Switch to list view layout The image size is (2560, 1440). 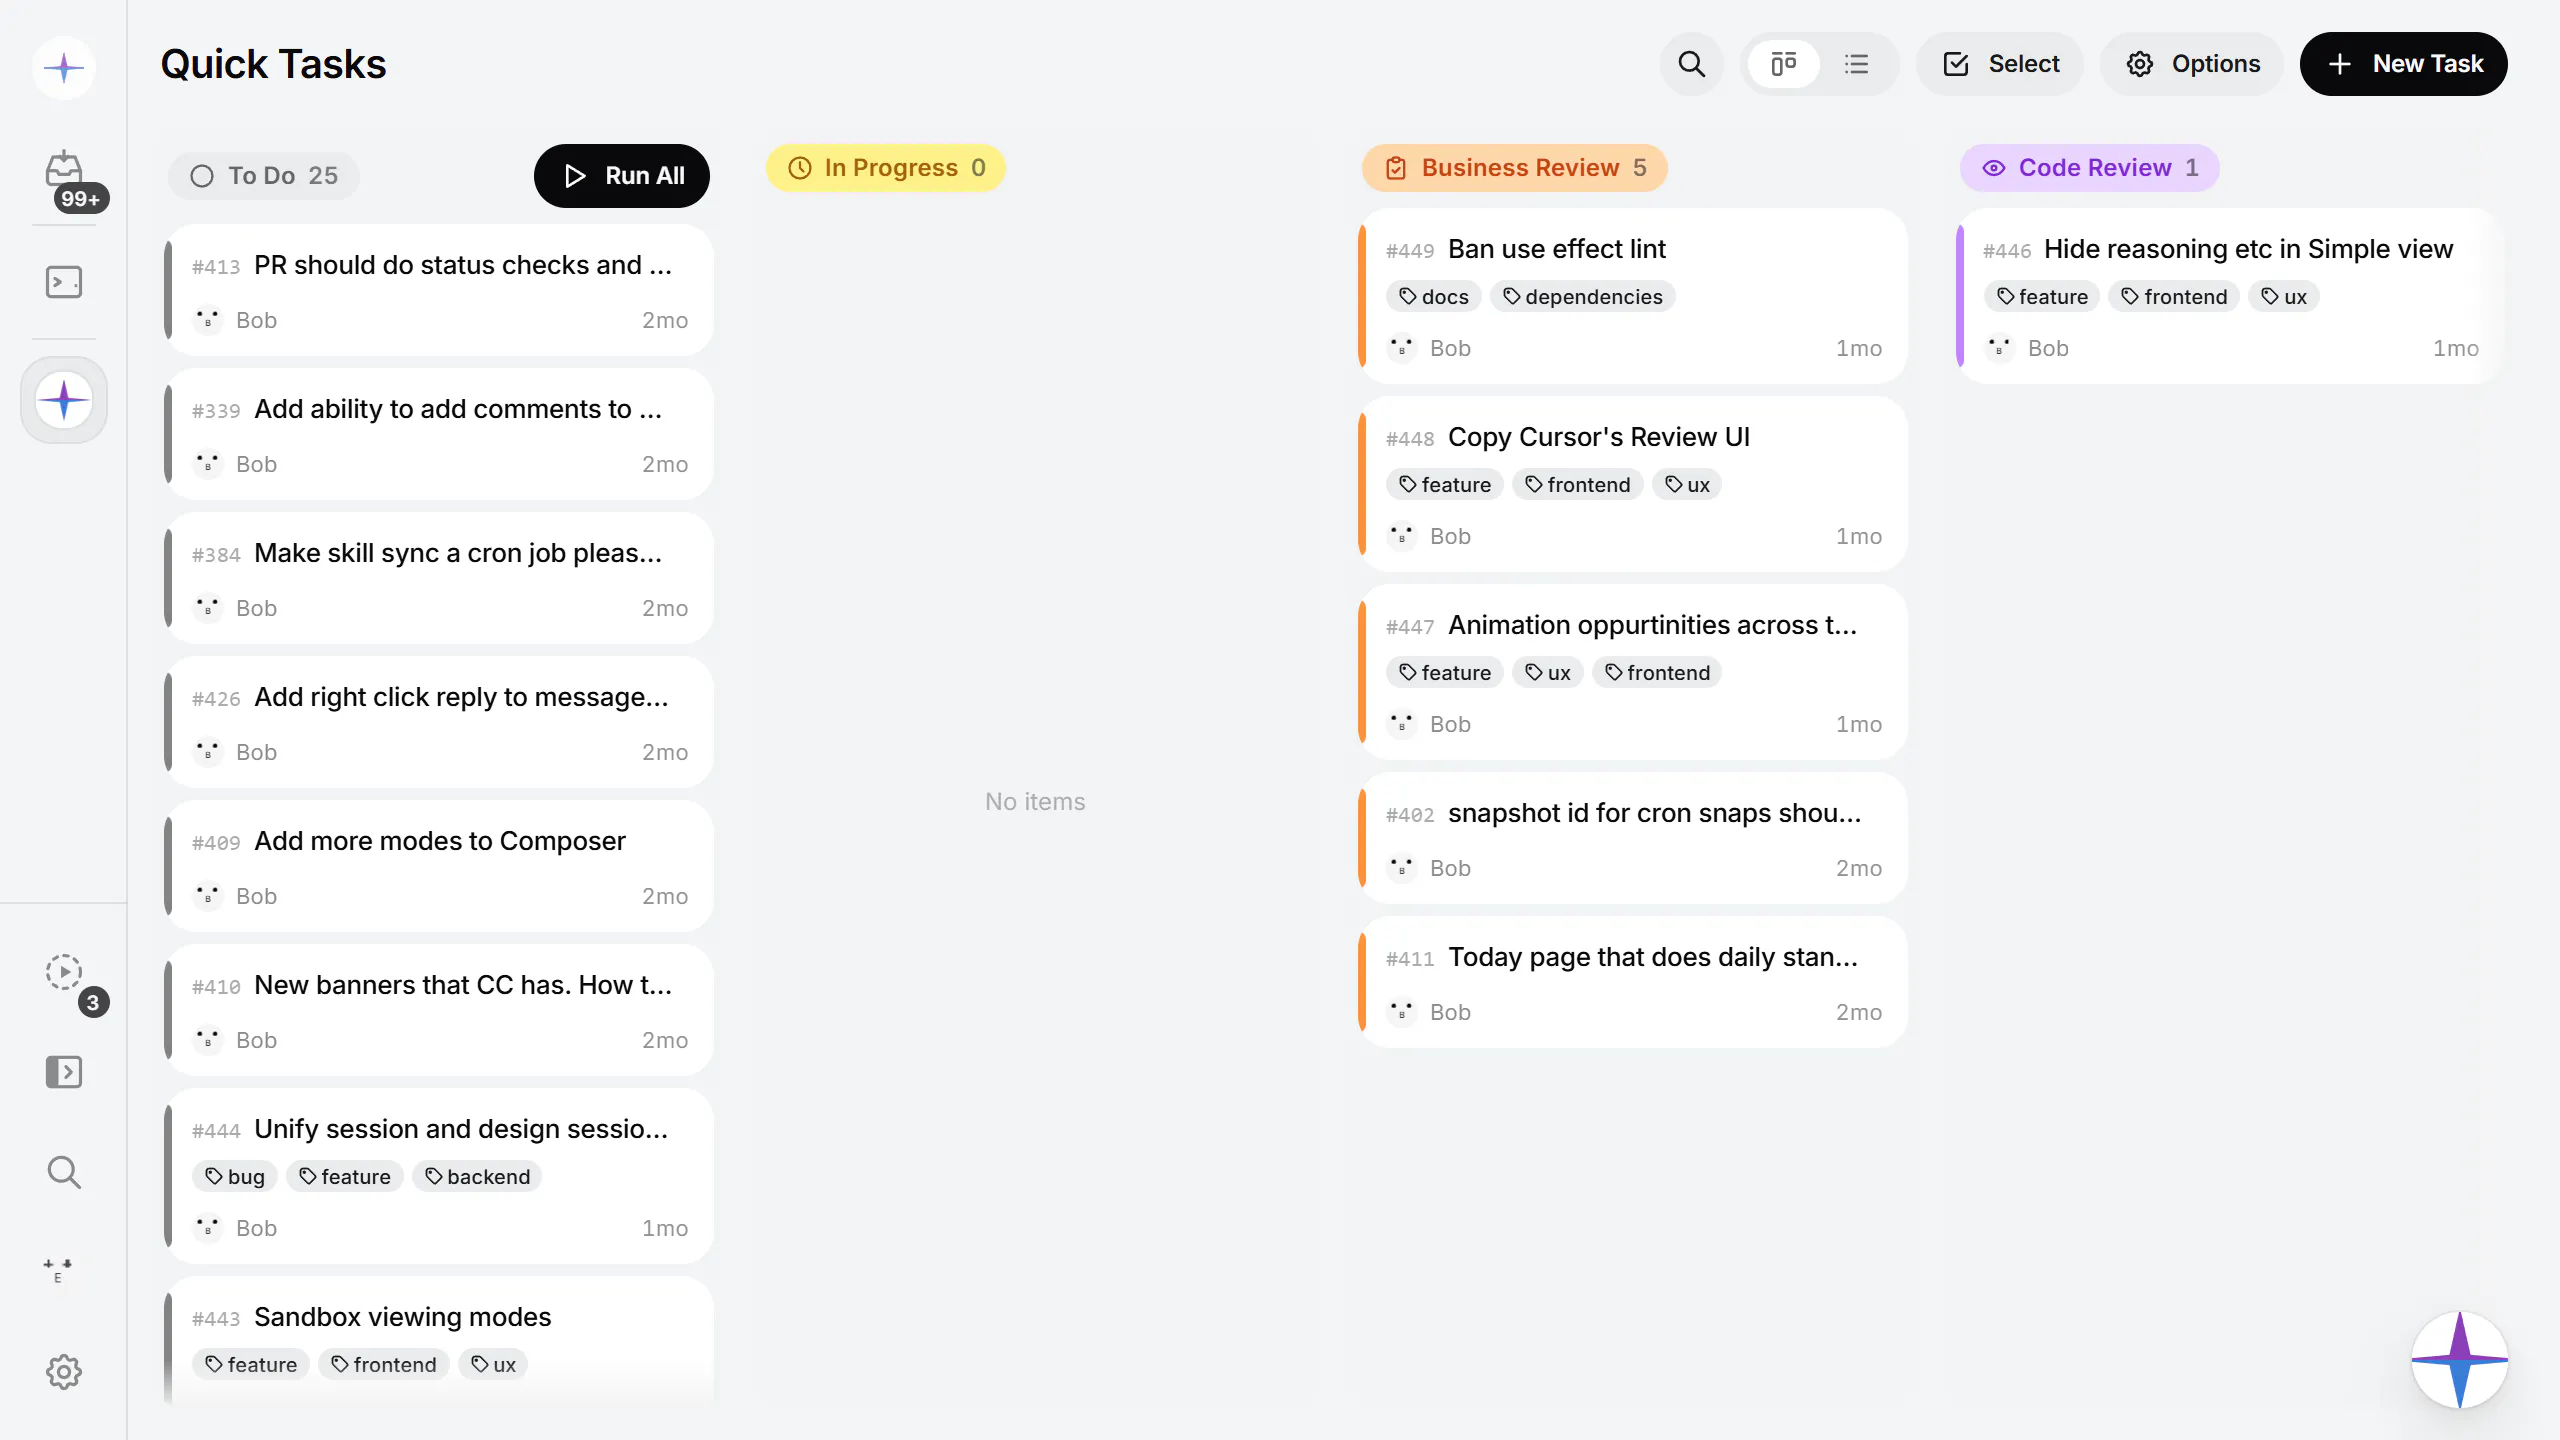(x=1857, y=64)
